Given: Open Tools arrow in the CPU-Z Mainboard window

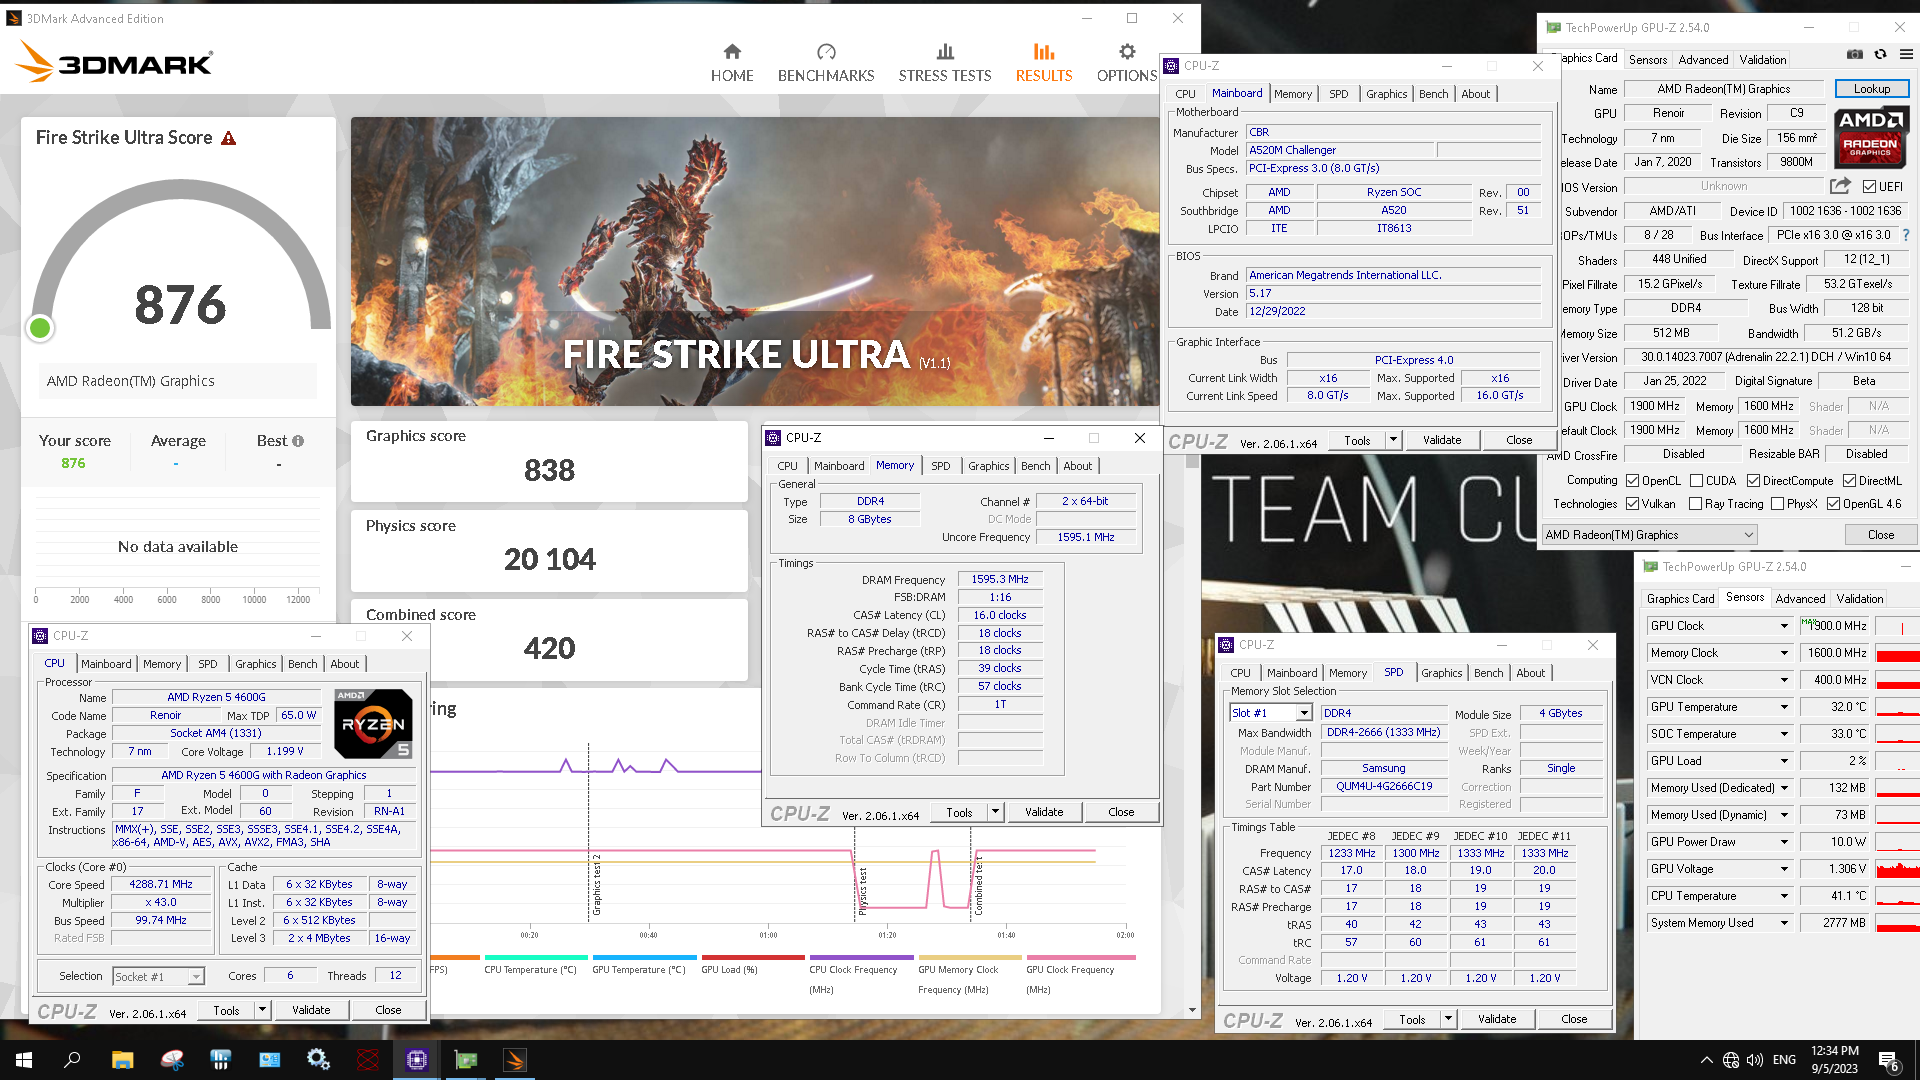Looking at the screenshot, I should (1393, 440).
